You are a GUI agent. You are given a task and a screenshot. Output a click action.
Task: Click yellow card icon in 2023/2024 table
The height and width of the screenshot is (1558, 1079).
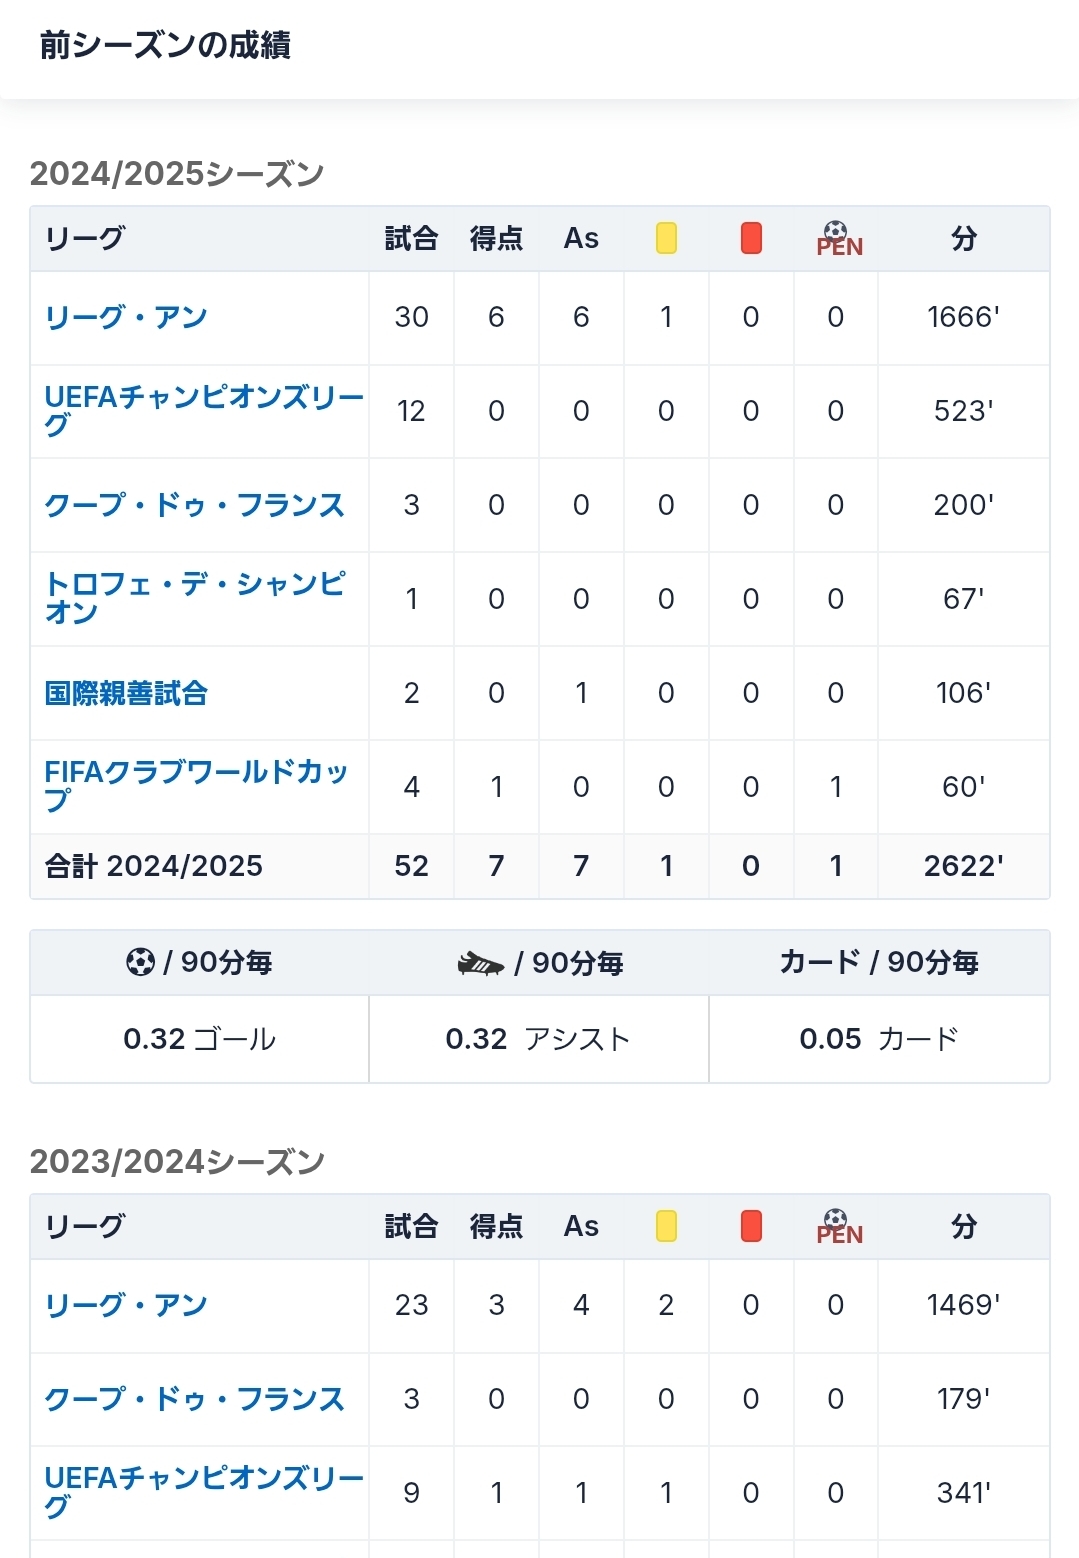(666, 1226)
